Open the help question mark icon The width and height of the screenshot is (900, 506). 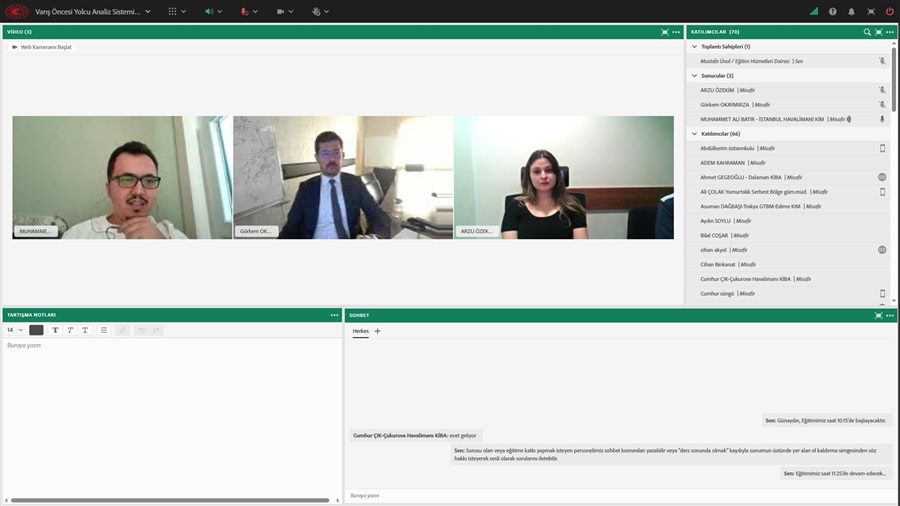click(x=832, y=11)
